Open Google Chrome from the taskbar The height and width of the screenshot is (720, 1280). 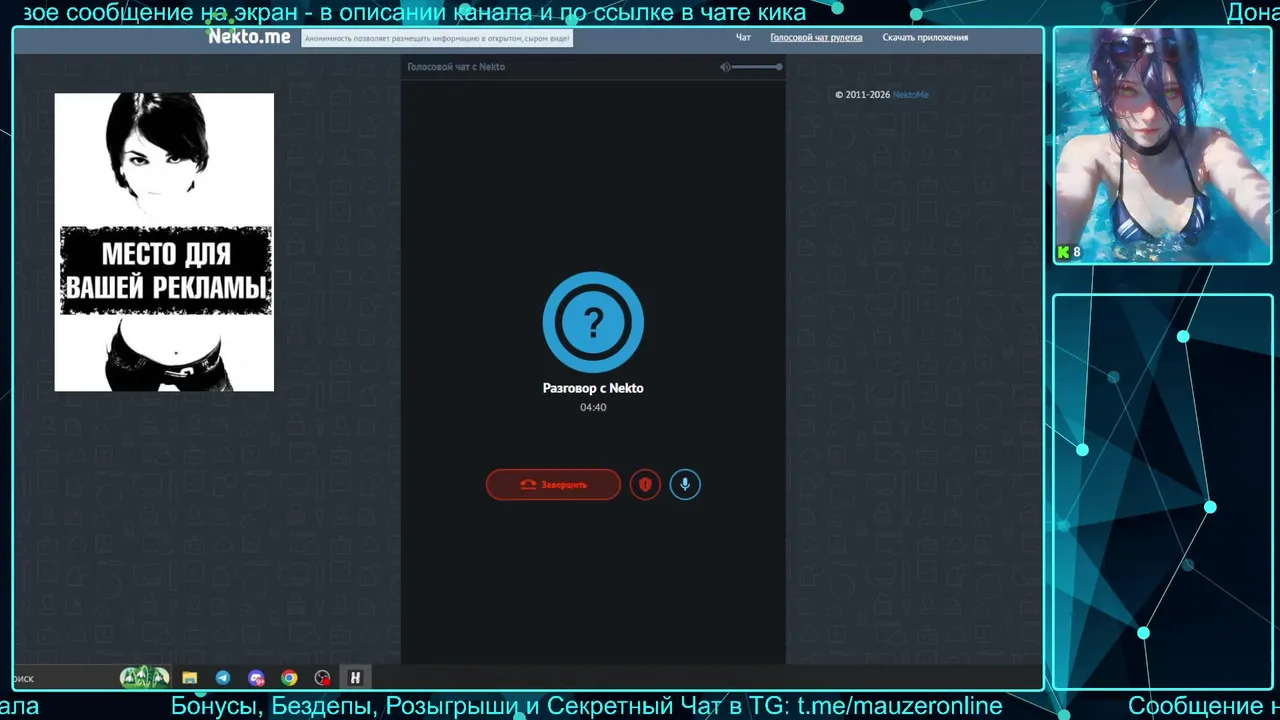[289, 678]
